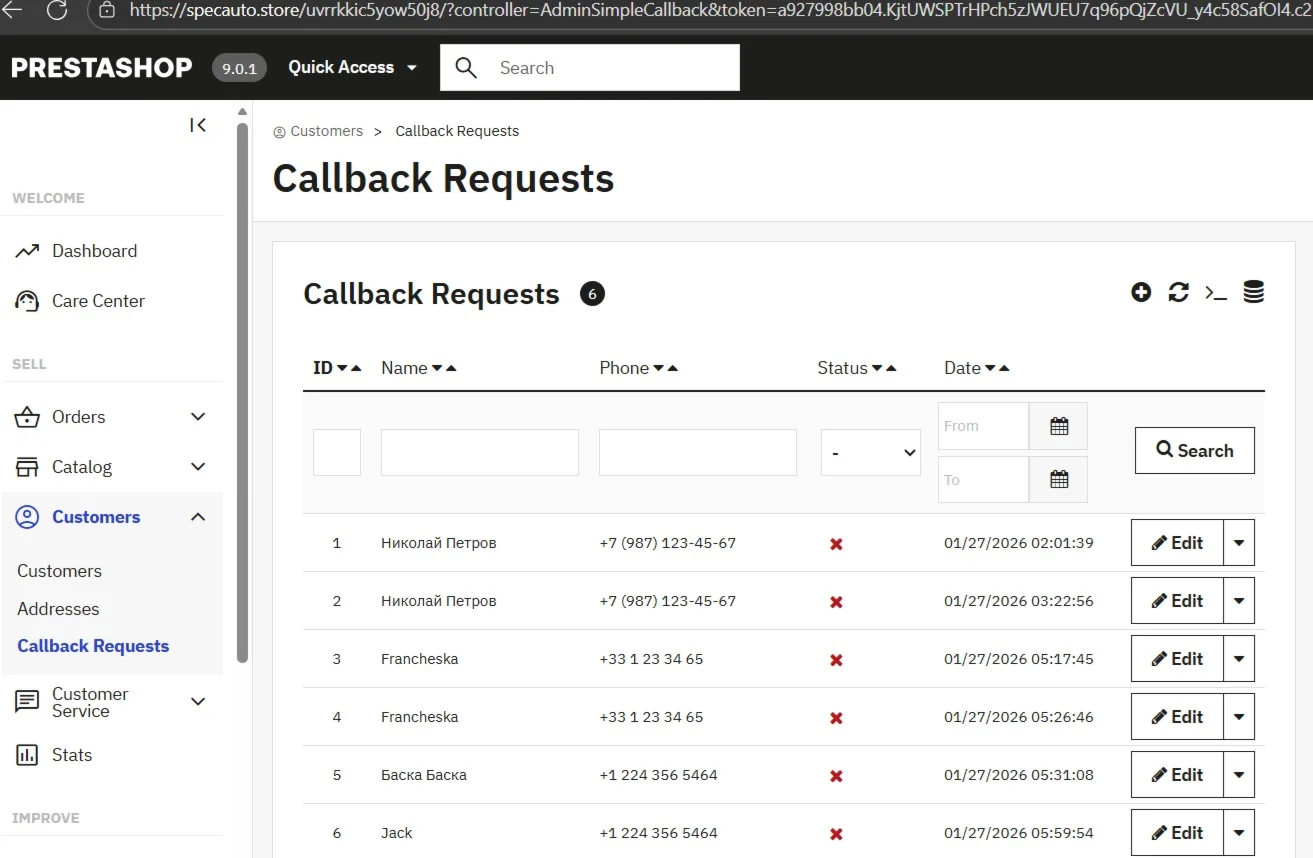Screen dimensions: 1313x858
Task: Open the calendar picker next to To field
Action: (1058, 479)
